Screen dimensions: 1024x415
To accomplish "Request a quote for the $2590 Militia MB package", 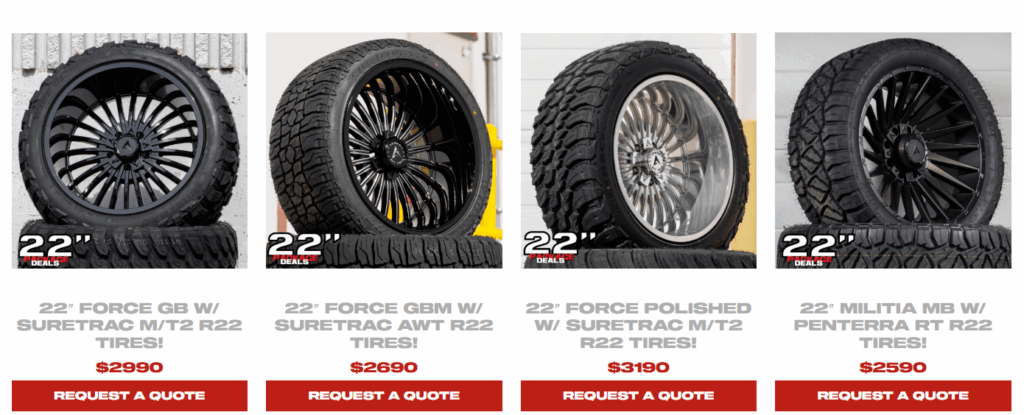I will (x=893, y=395).
